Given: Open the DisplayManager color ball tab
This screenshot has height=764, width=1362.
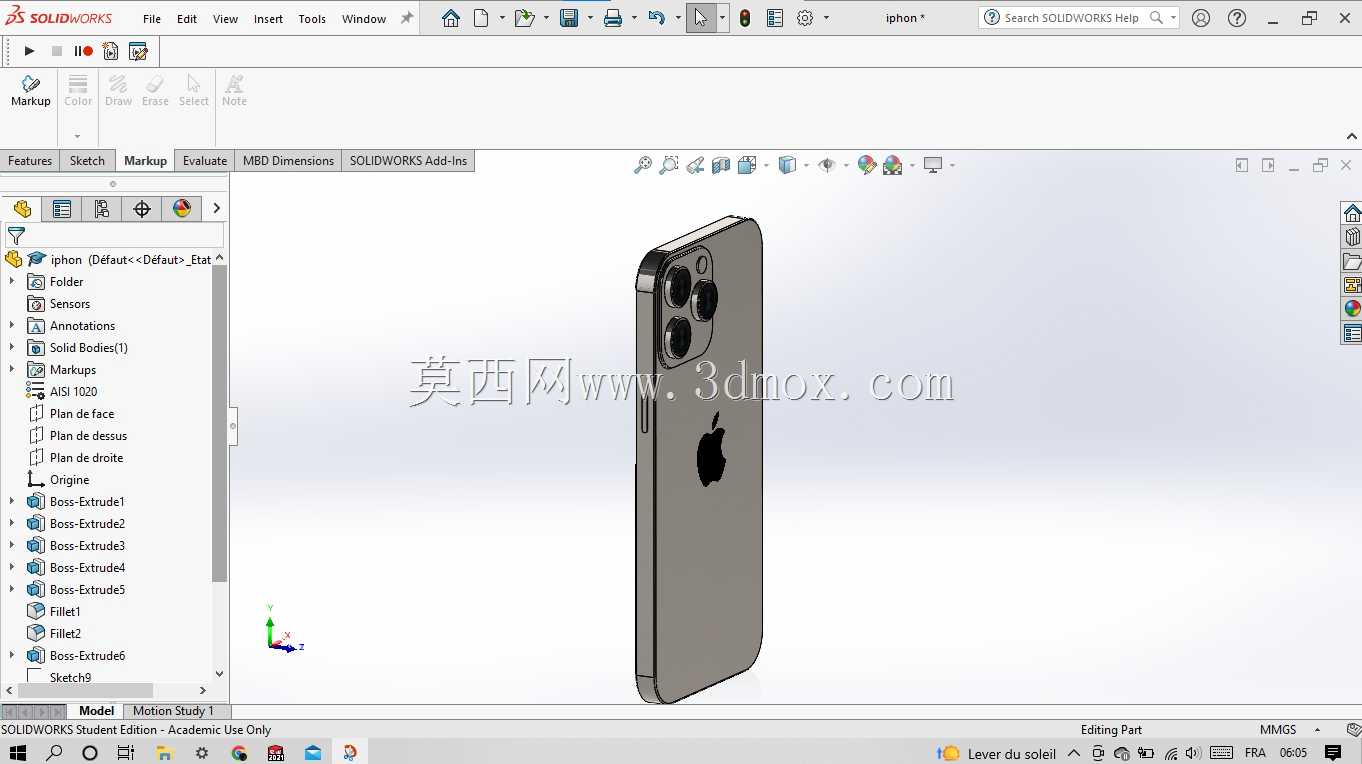Looking at the screenshot, I should tap(182, 208).
